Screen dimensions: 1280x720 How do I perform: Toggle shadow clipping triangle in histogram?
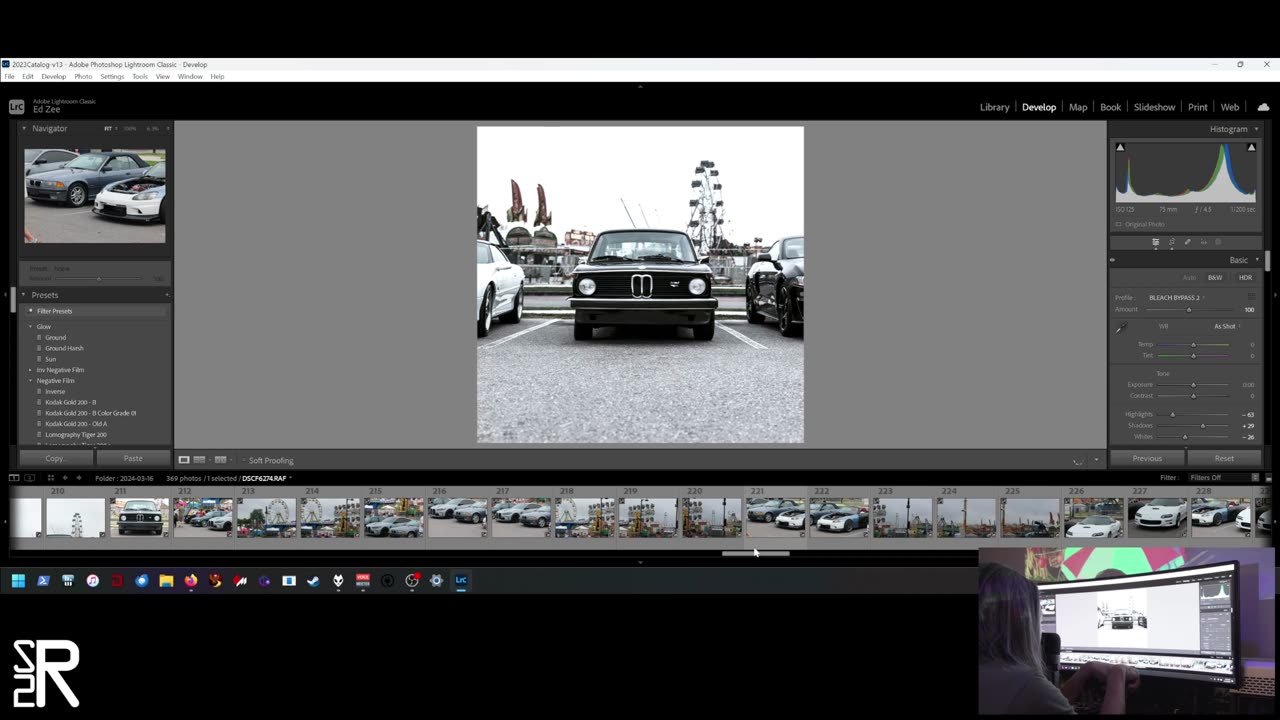click(x=1120, y=147)
